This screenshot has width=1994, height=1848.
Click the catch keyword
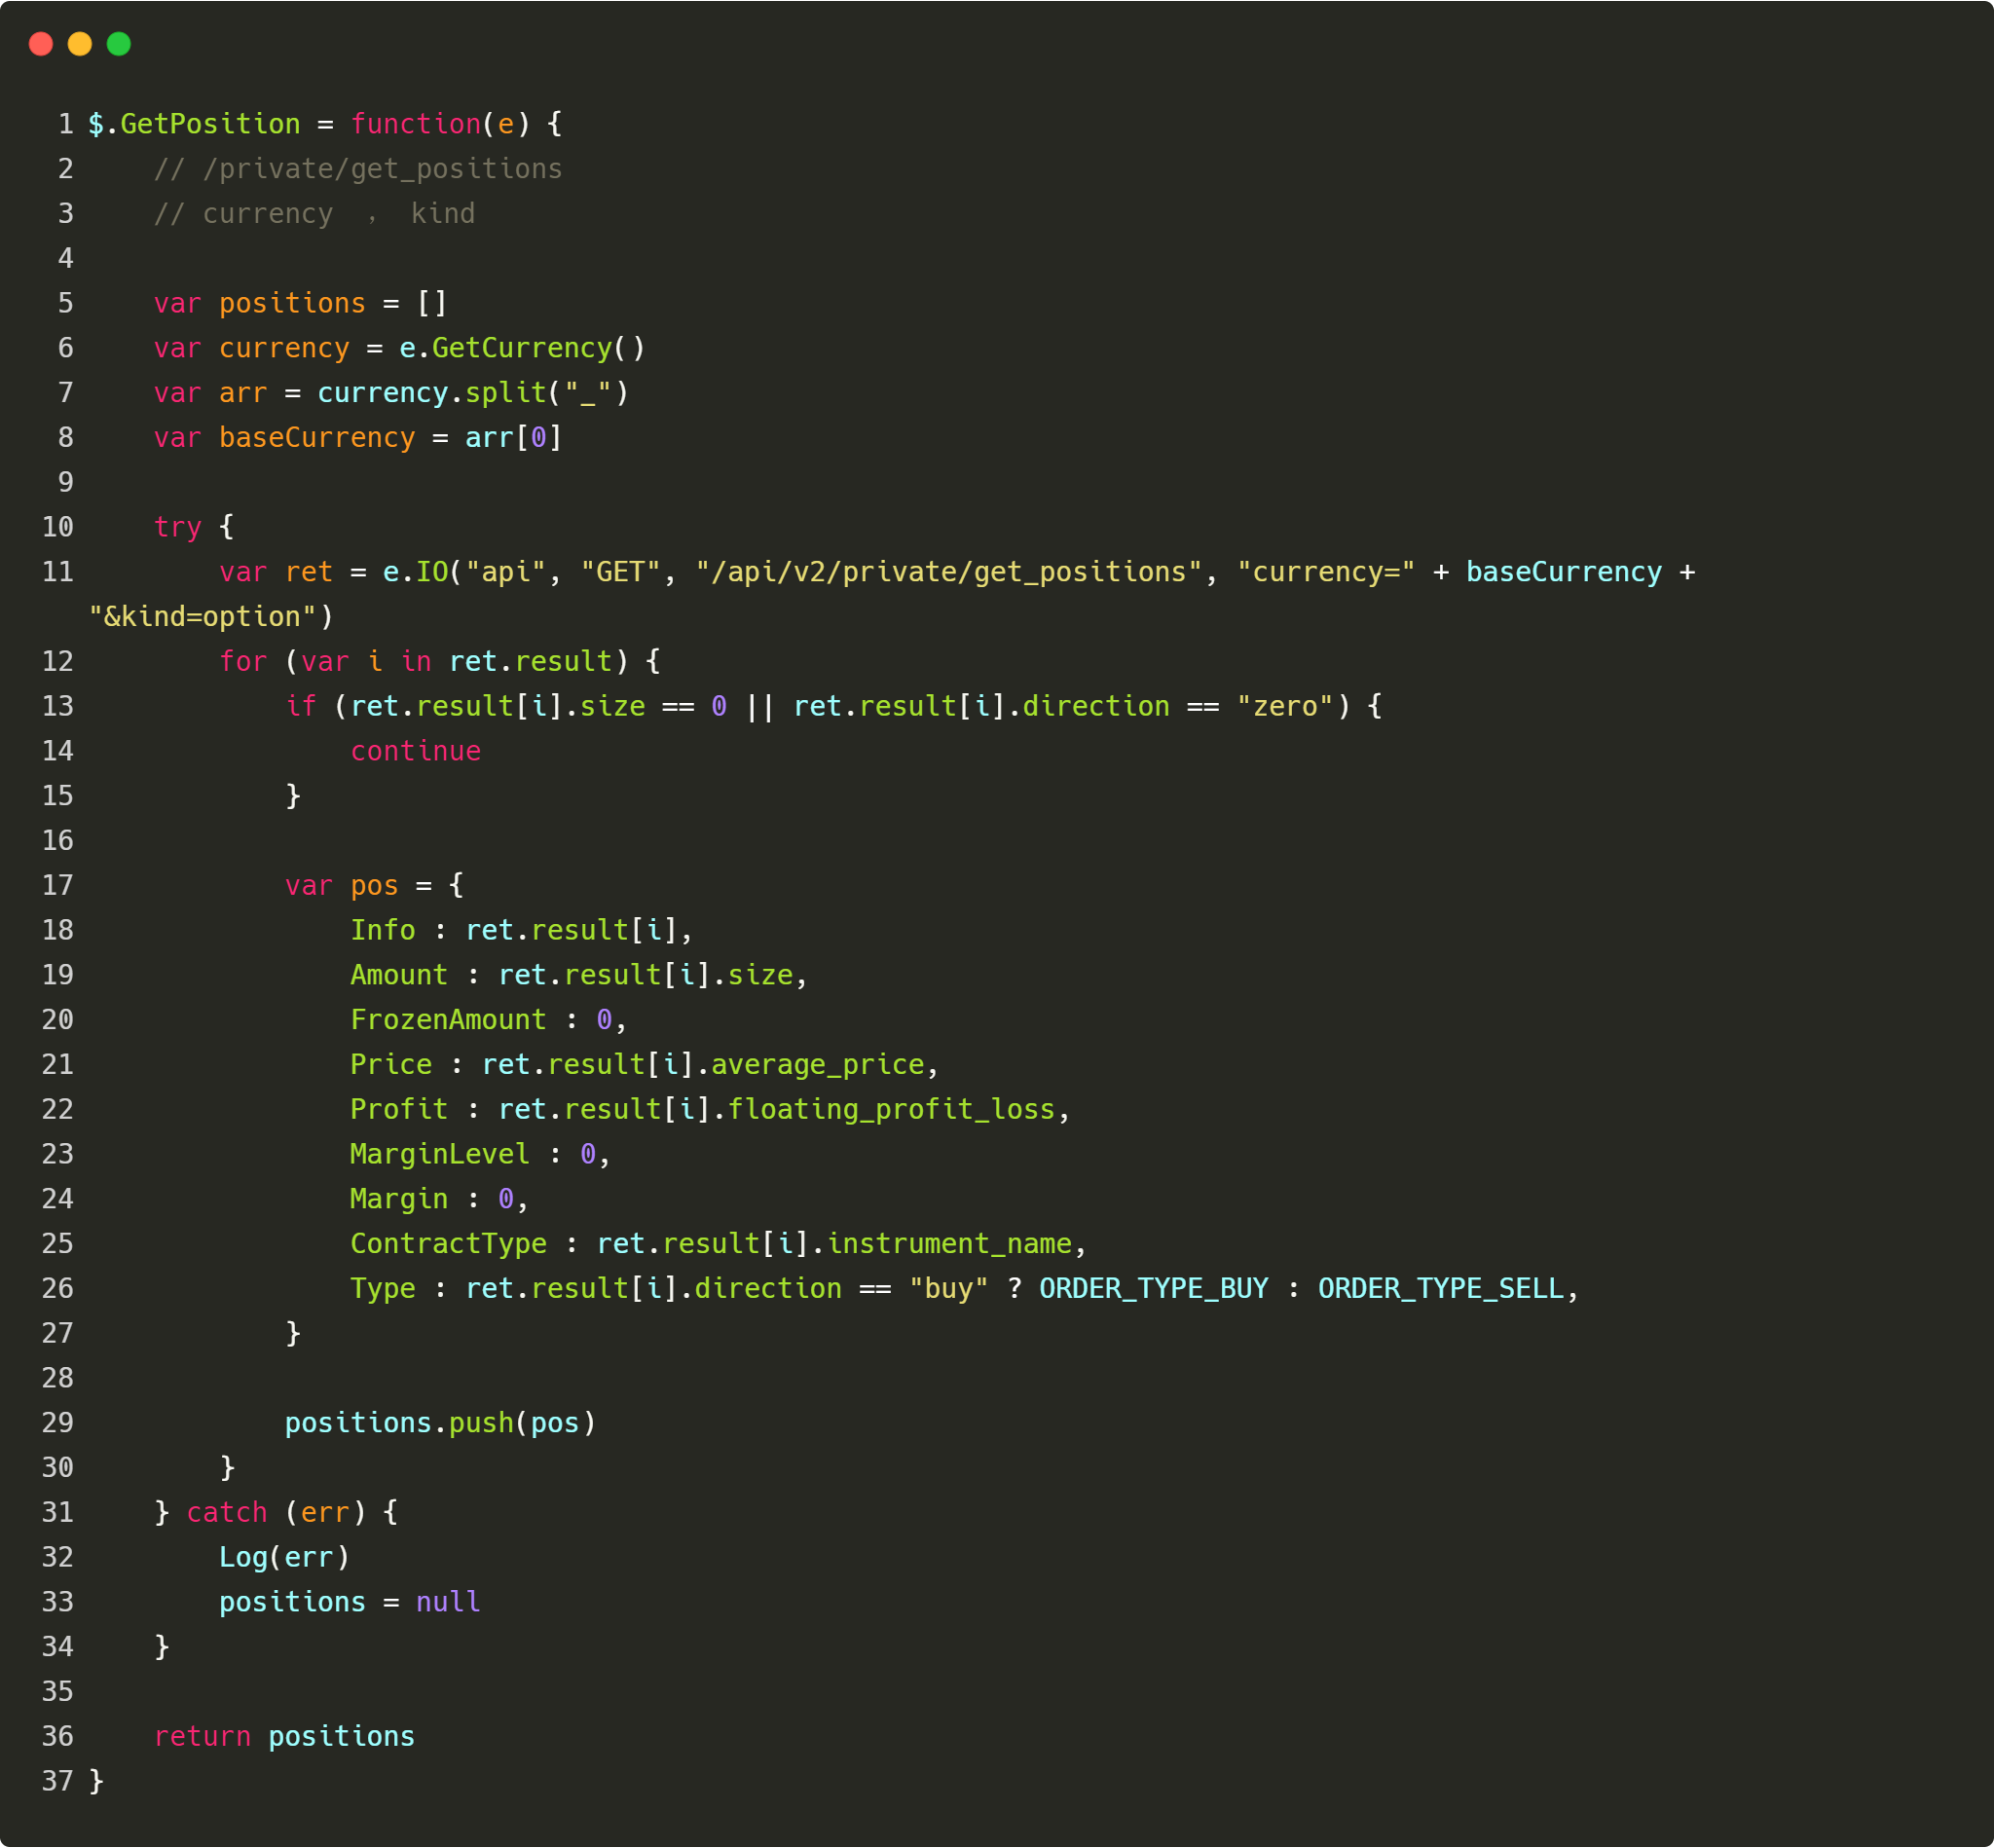click(227, 1513)
